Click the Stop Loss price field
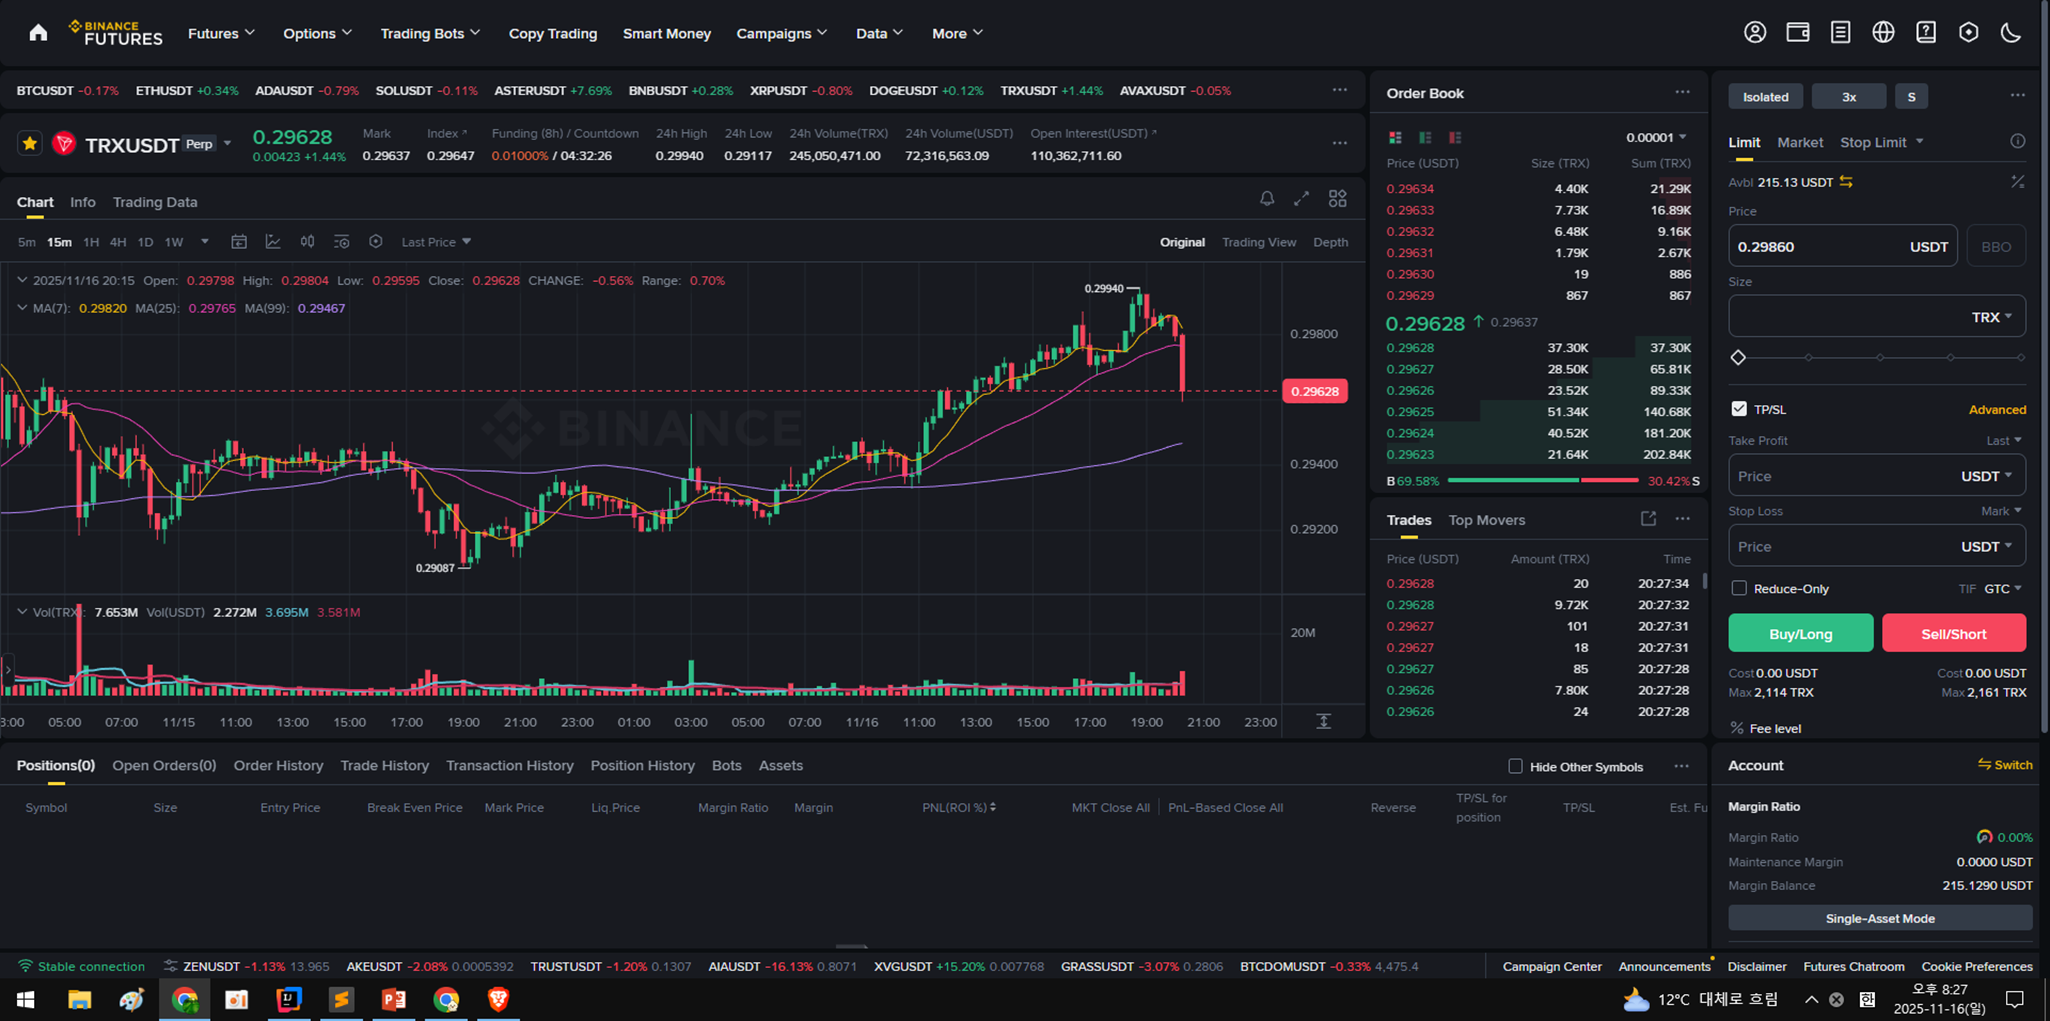This screenshot has height=1021, width=2050. point(1877,546)
